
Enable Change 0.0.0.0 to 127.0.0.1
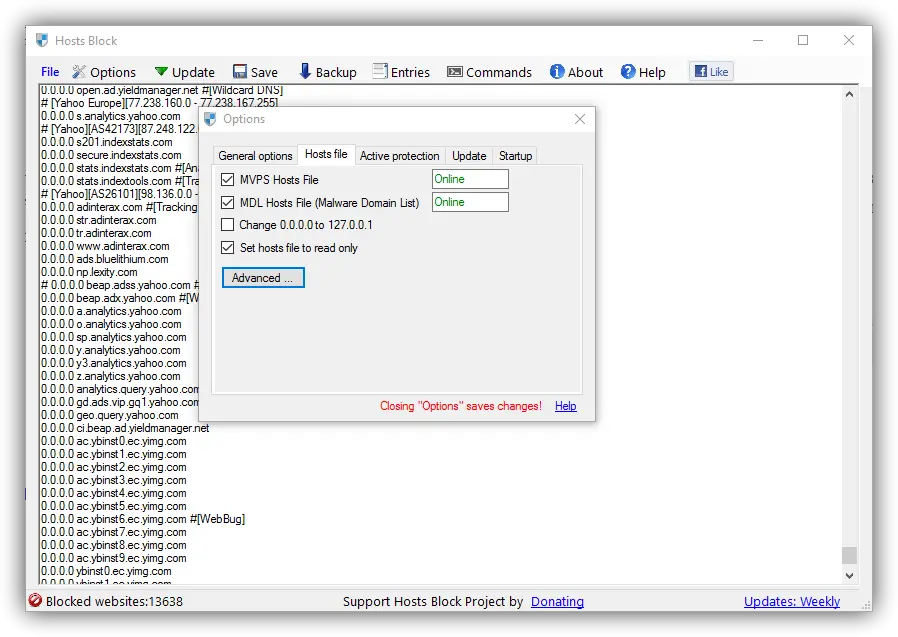click(227, 225)
